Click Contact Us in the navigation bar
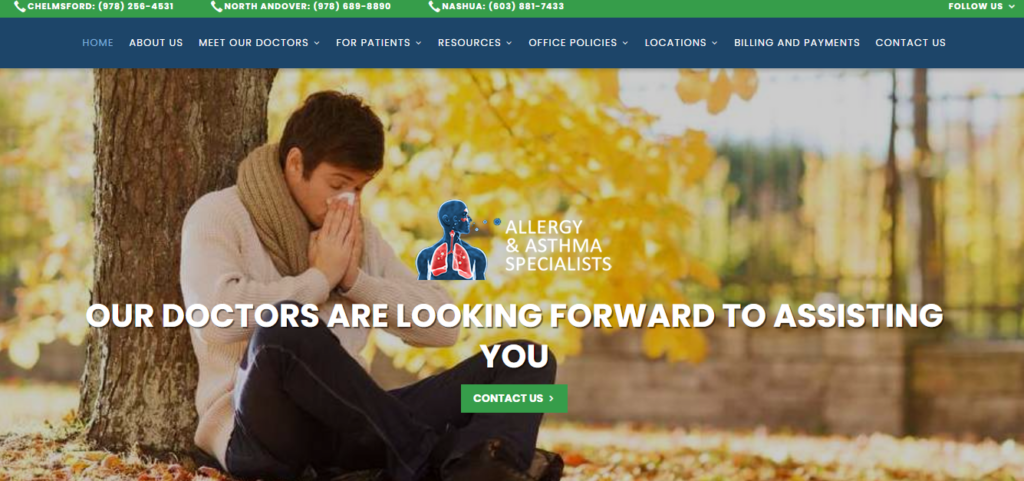This screenshot has width=1024, height=481. pos(910,42)
